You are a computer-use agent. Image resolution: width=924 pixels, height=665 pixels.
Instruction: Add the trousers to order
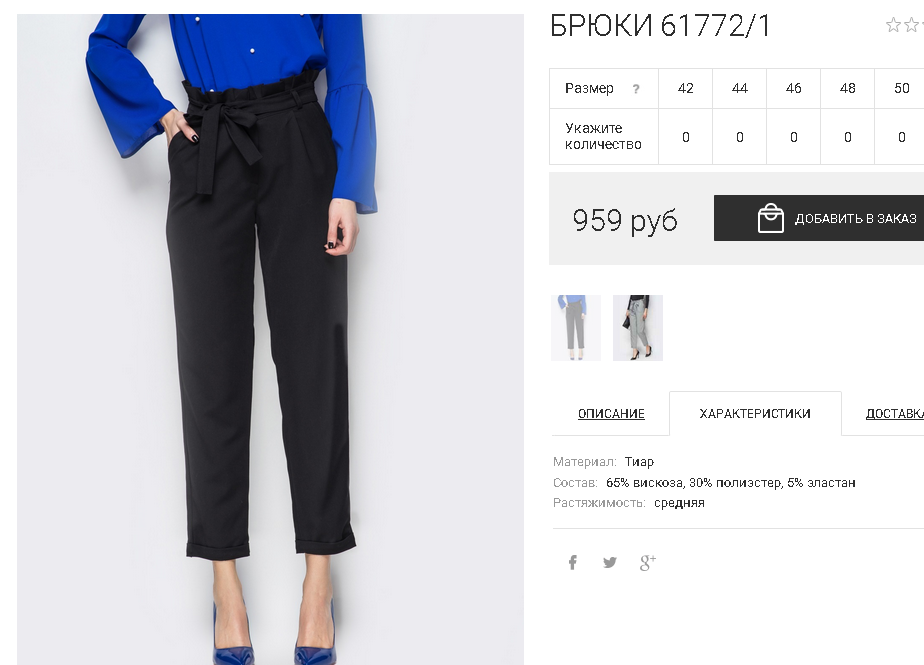click(x=819, y=218)
